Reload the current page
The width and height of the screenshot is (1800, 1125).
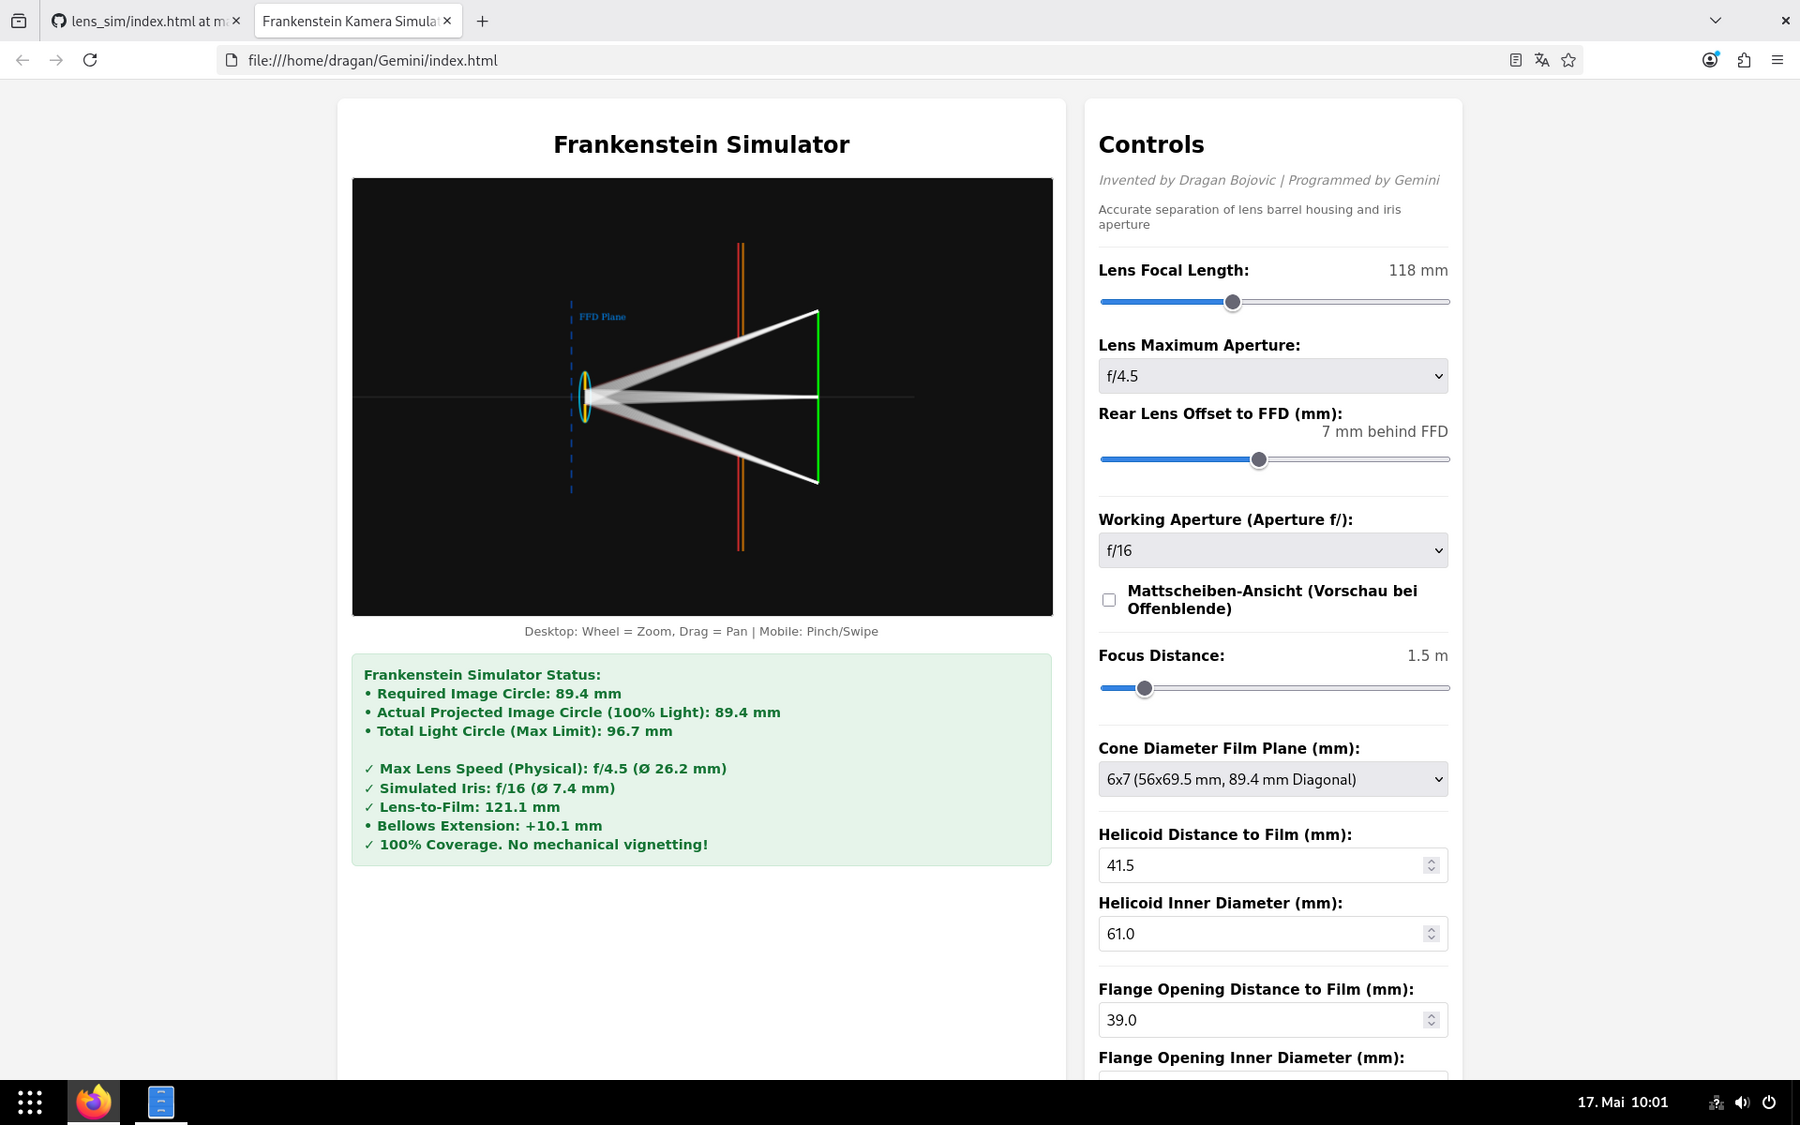tap(90, 60)
